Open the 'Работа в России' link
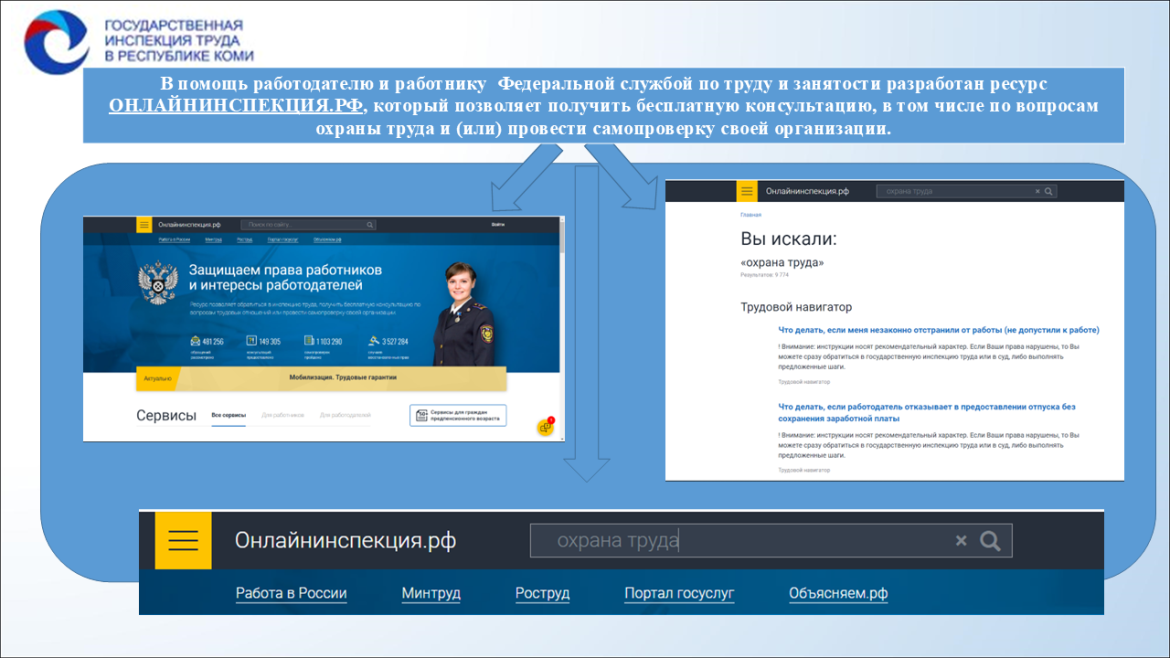The height and width of the screenshot is (658, 1170). click(291, 593)
